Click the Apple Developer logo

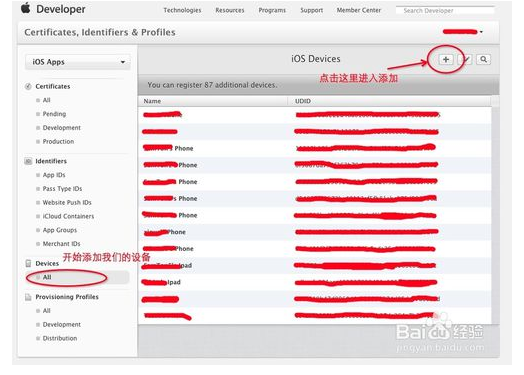pos(26,8)
